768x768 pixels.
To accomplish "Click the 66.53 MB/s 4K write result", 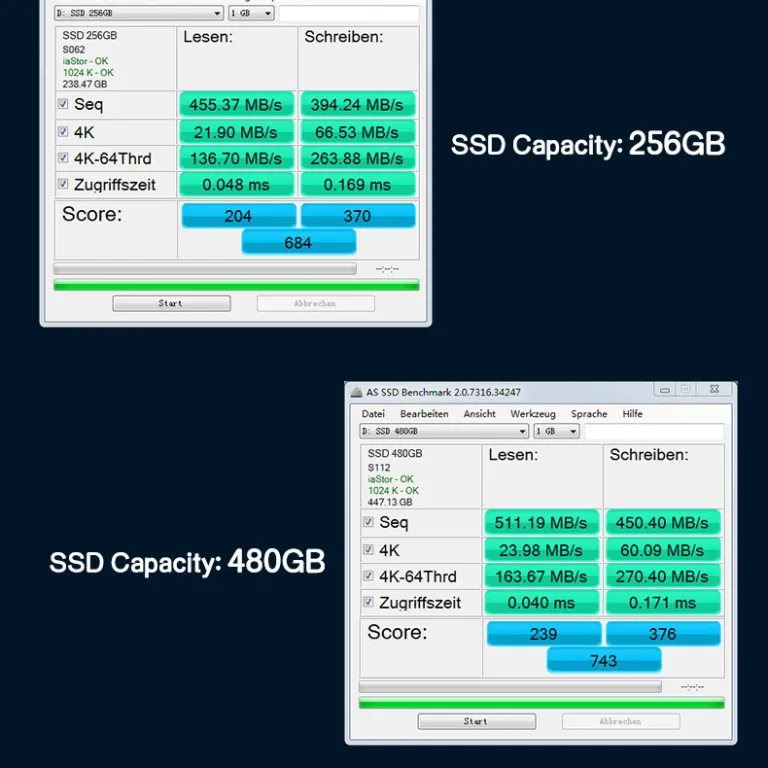I will [x=357, y=132].
